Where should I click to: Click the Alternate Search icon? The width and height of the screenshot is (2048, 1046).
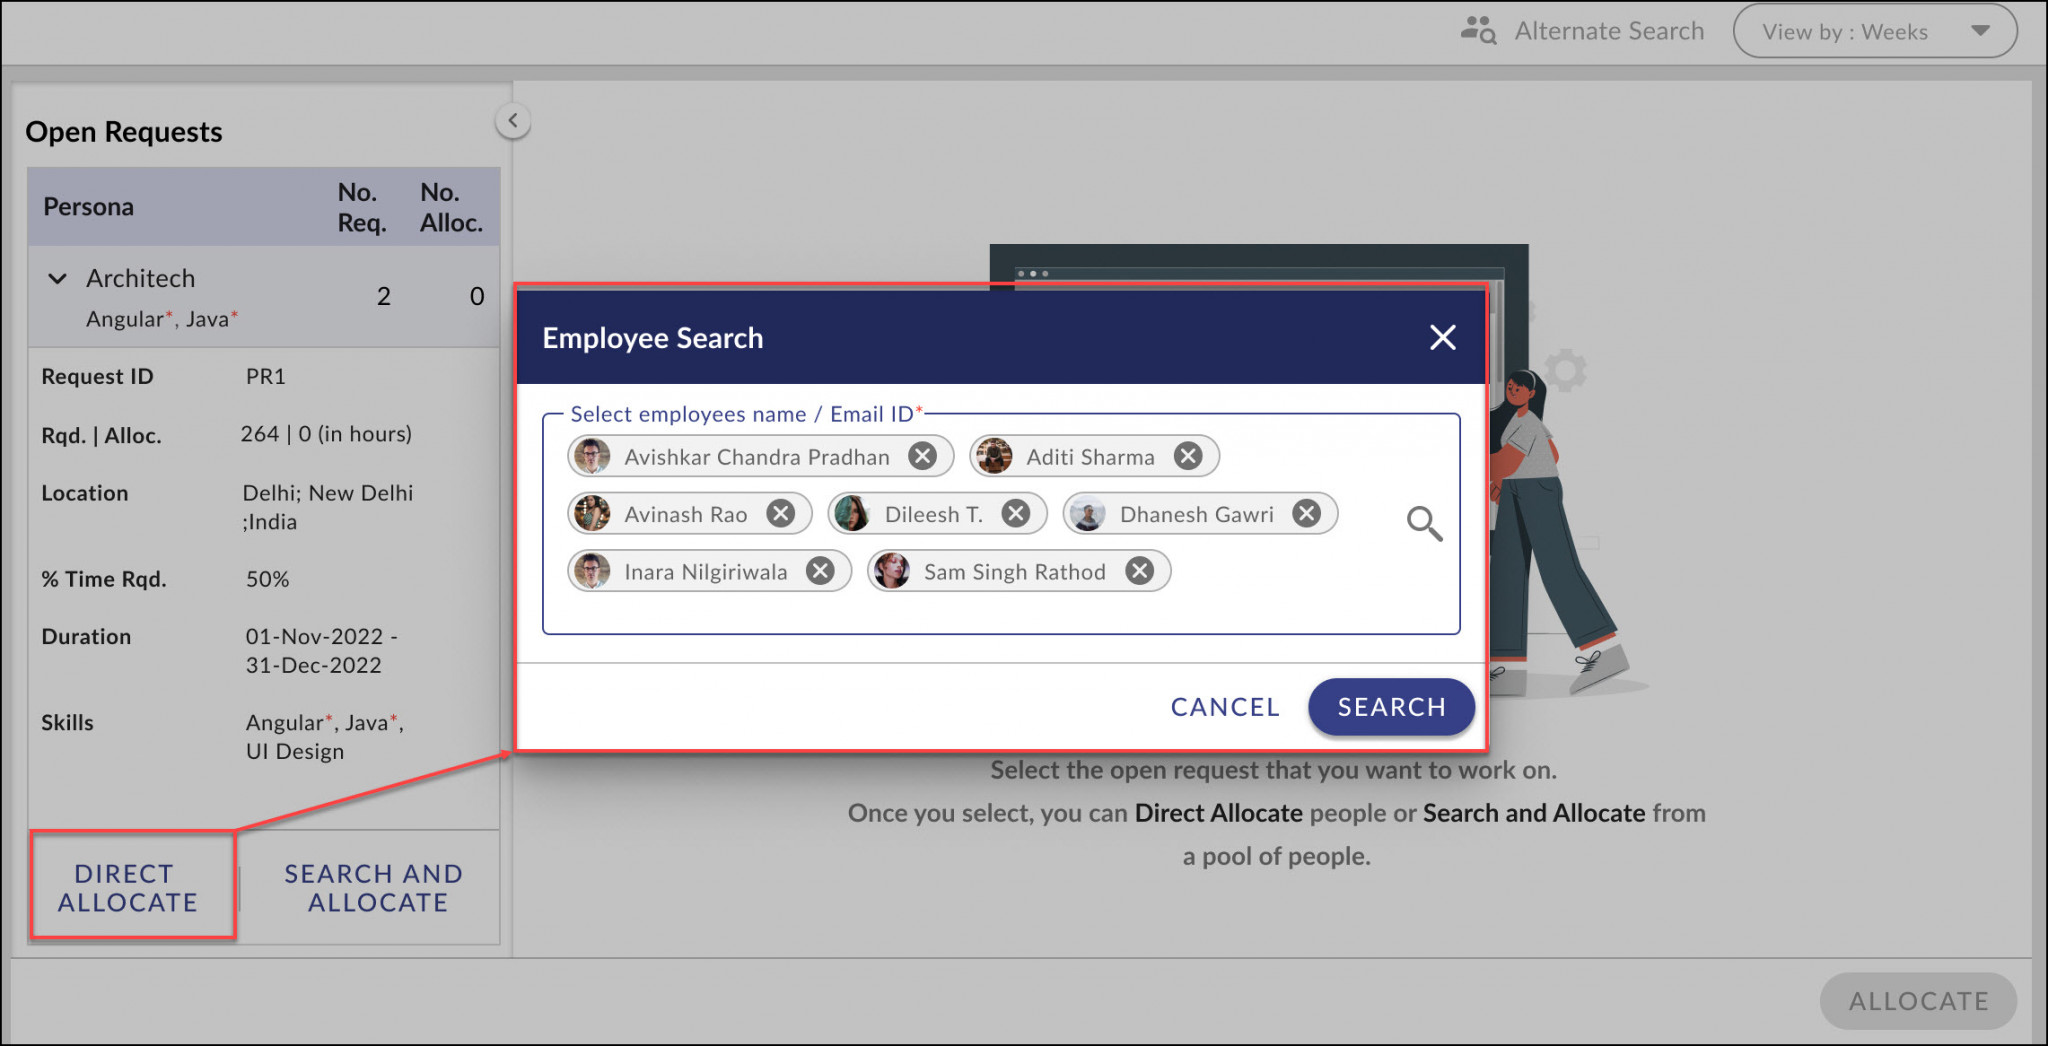click(1477, 29)
